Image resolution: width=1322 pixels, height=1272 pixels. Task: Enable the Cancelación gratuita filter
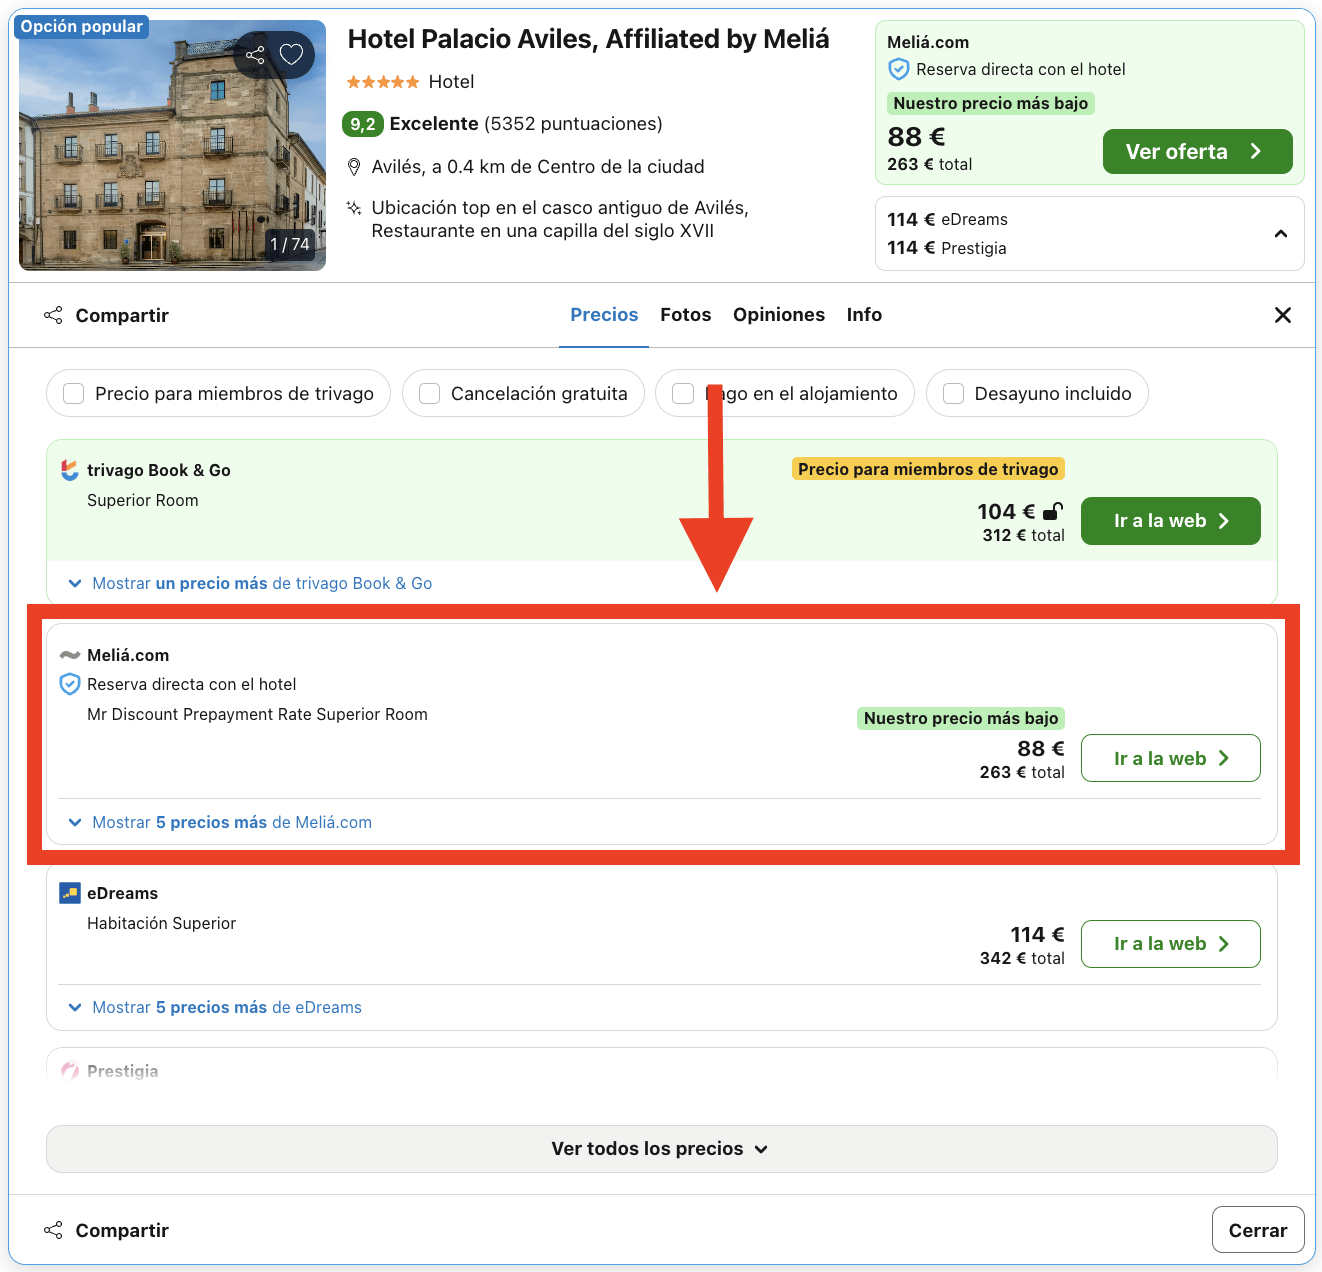point(429,393)
